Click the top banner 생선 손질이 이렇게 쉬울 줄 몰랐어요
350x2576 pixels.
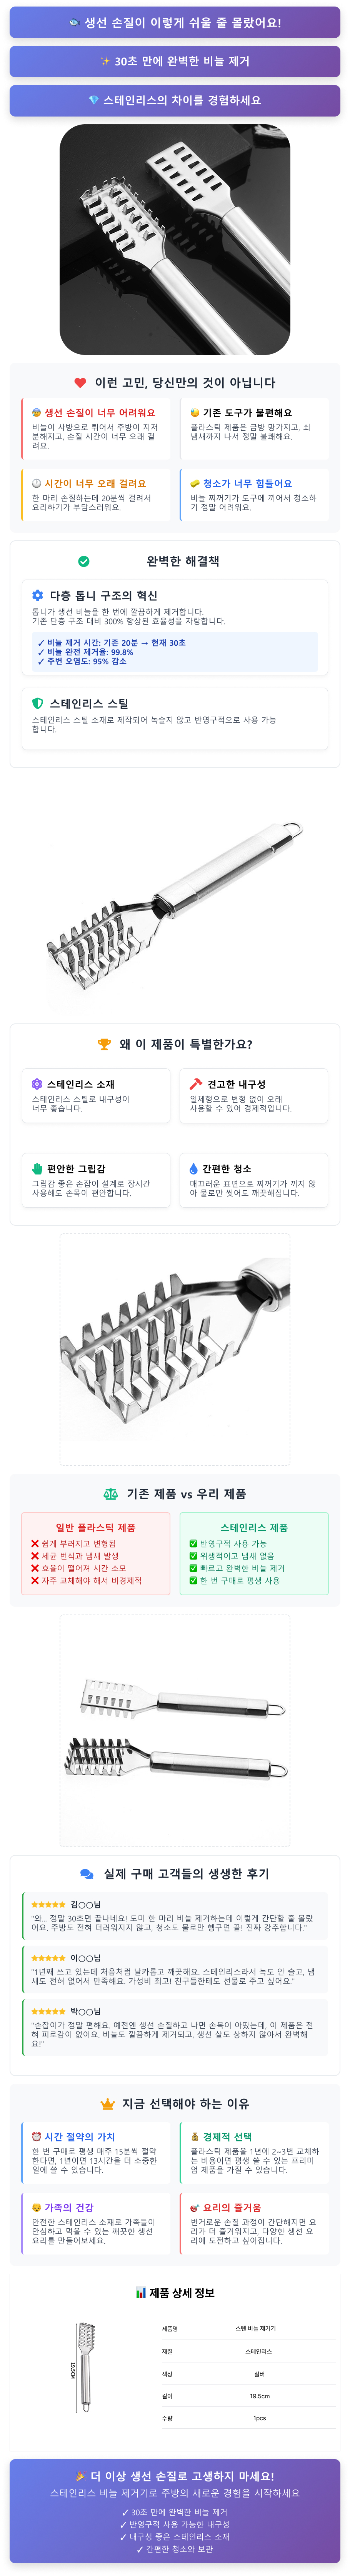tap(175, 22)
